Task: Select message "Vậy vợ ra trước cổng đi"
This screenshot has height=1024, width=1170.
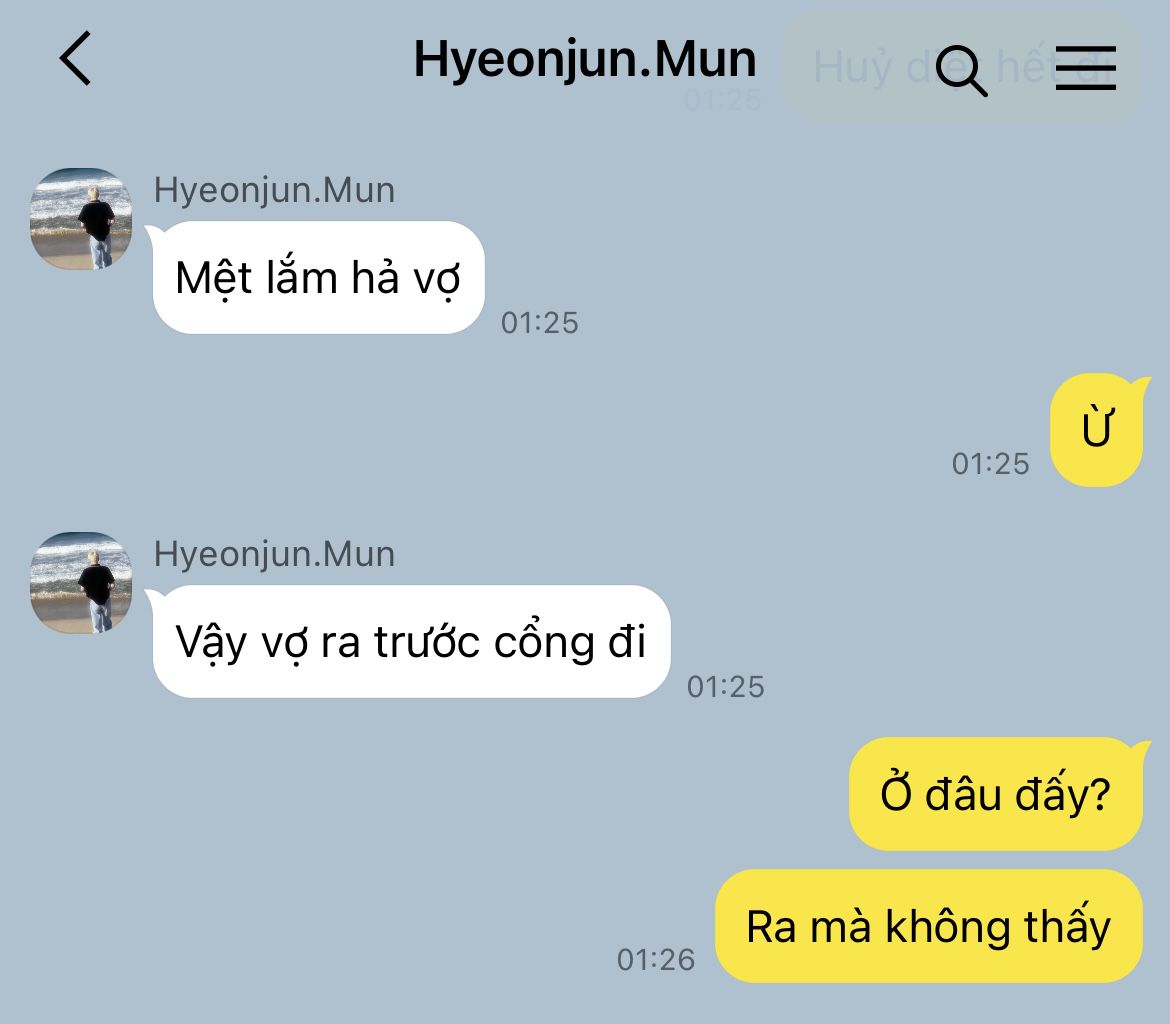Action: coord(410,642)
